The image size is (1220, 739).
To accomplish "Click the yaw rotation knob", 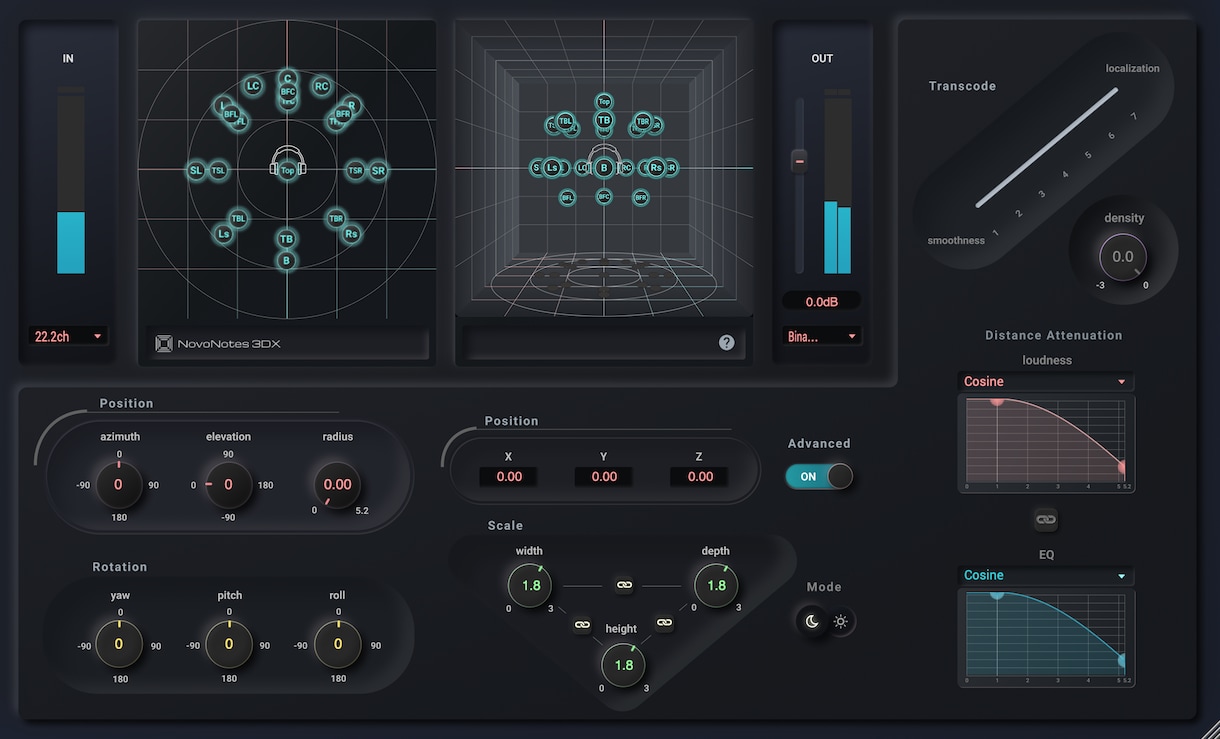I will [119, 644].
